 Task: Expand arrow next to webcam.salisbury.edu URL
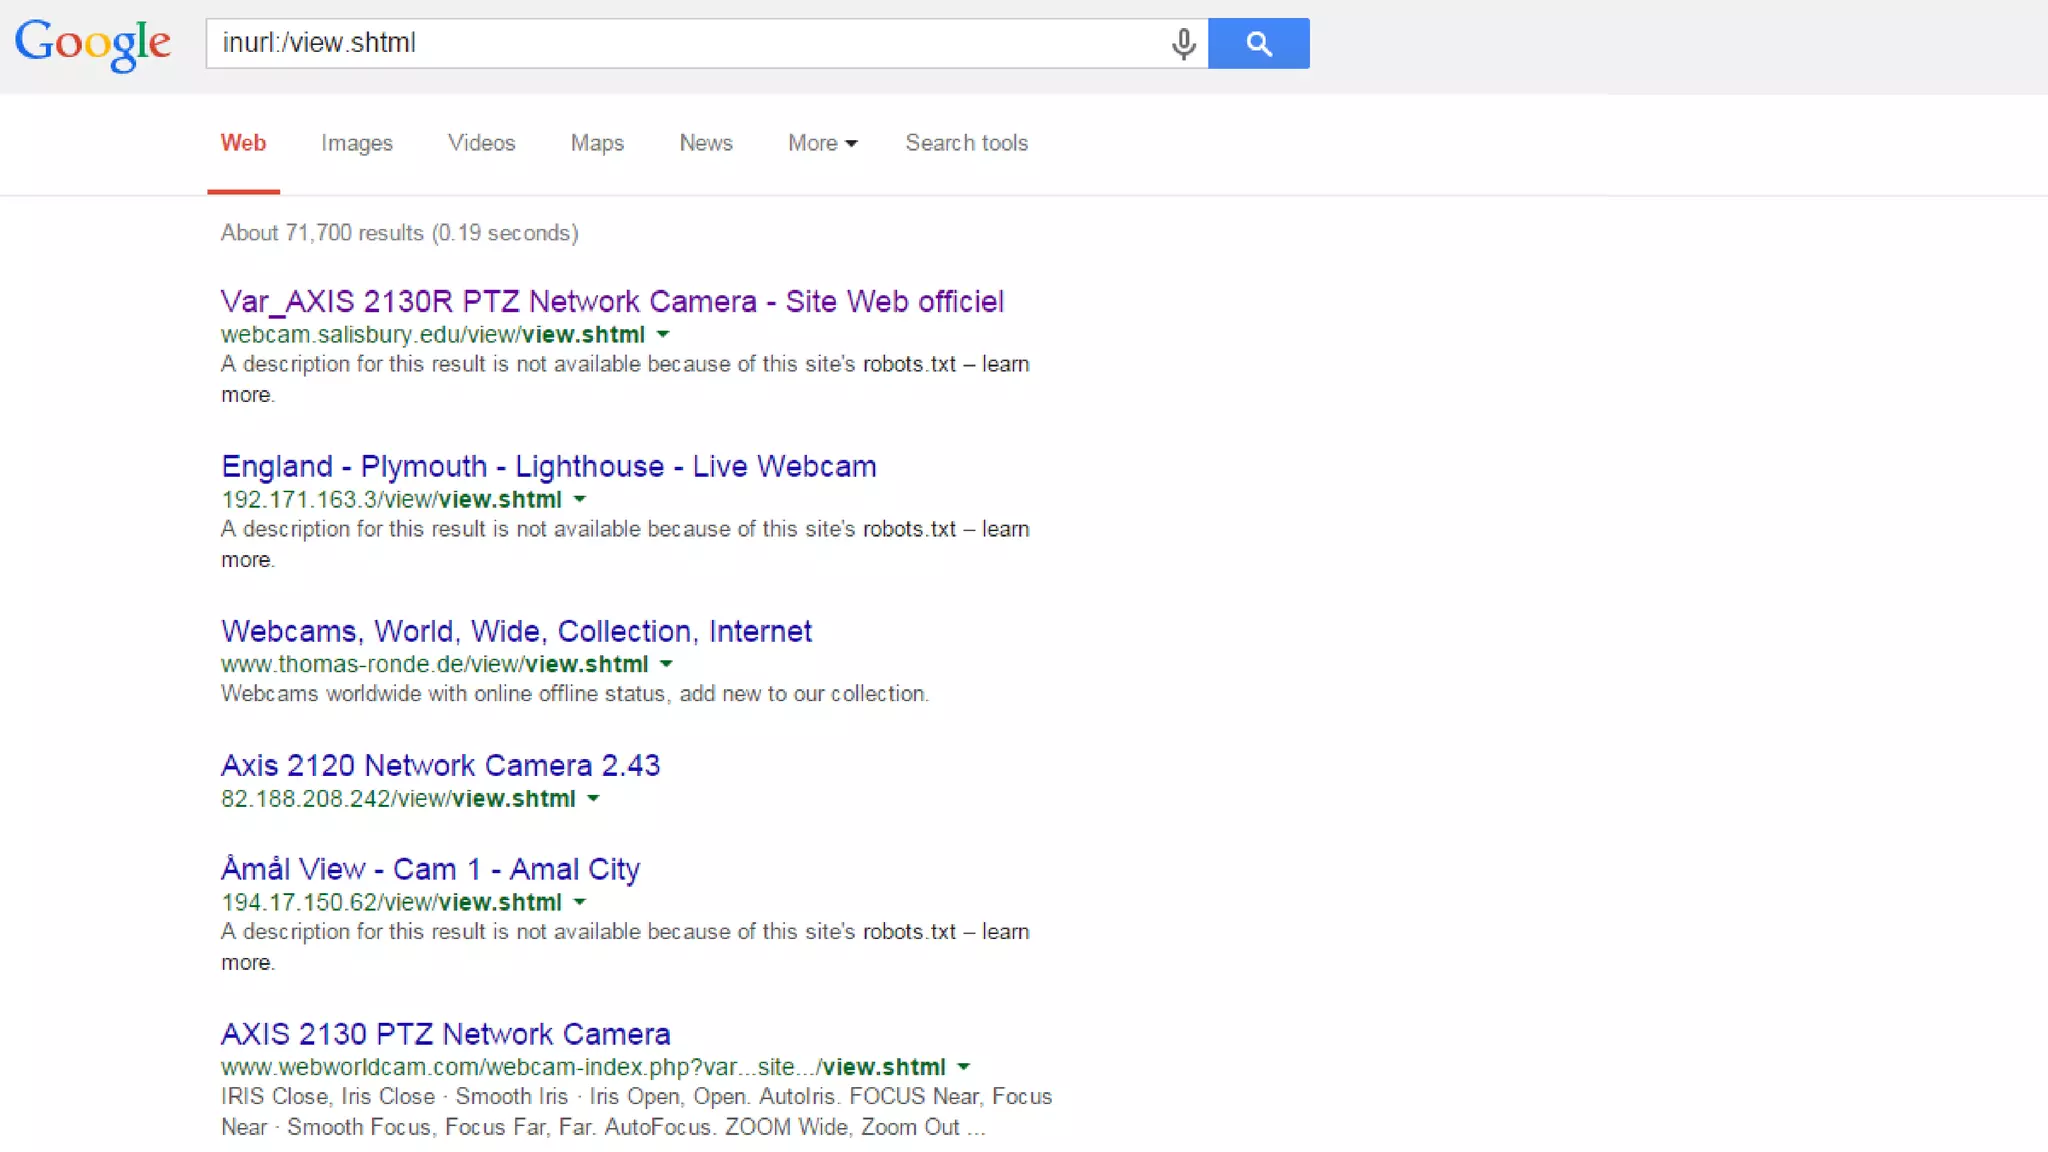coord(663,335)
